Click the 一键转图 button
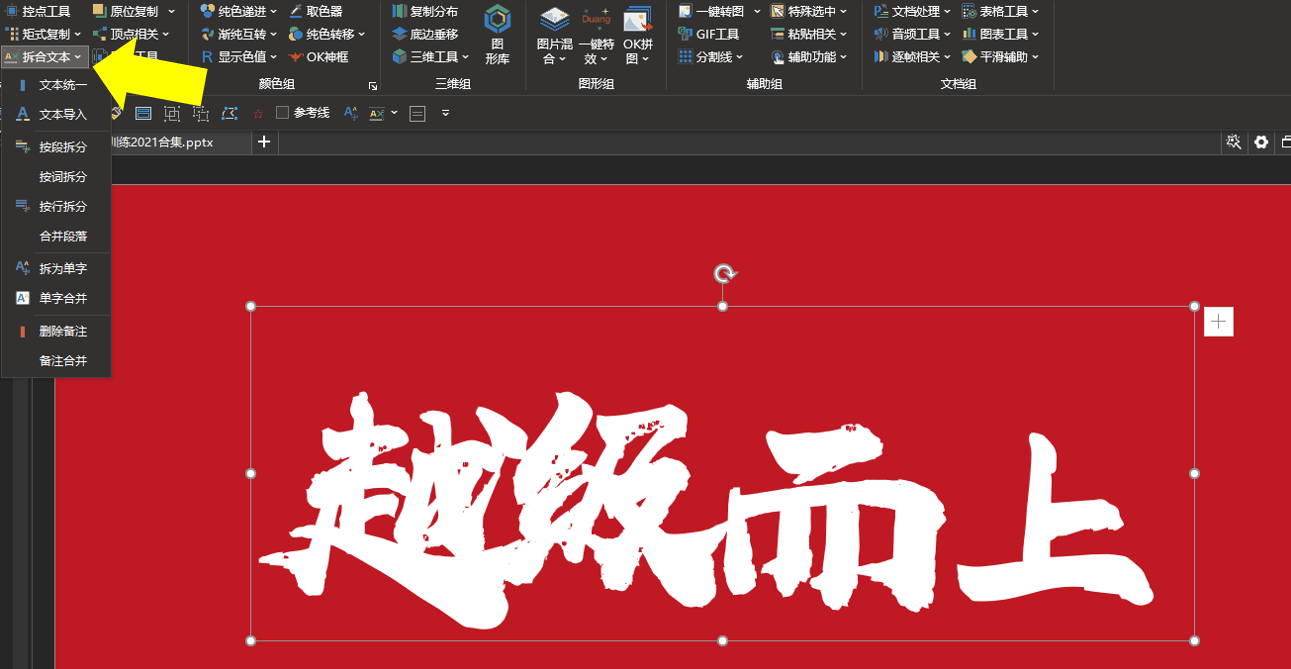Viewport: 1291px width, 669px height. click(x=710, y=11)
